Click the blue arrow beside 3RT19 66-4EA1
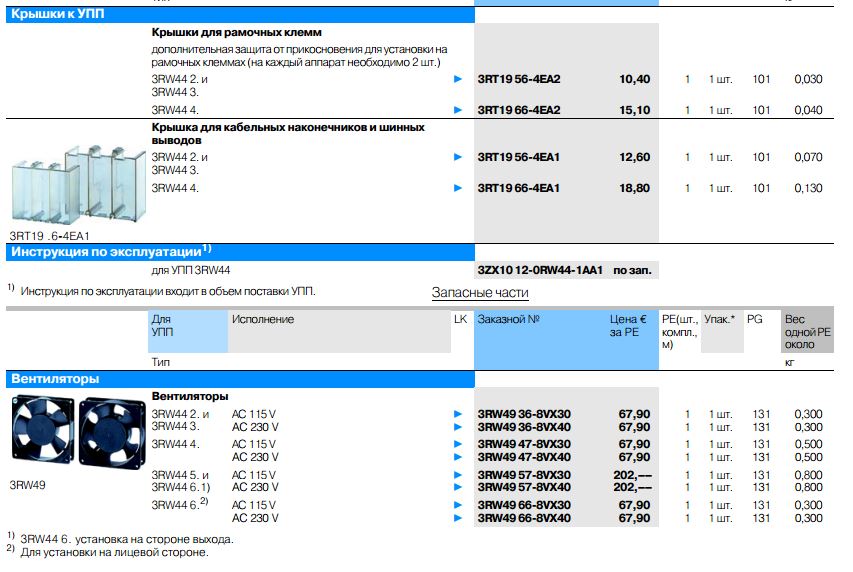853x572 pixels. coord(458,188)
